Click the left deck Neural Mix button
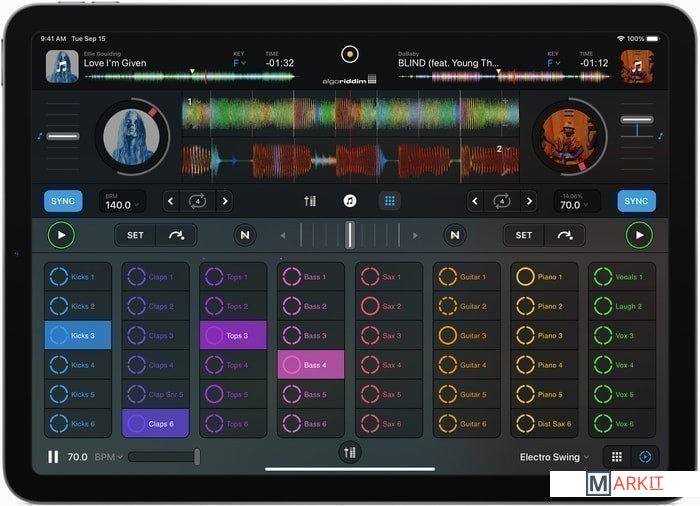The height and width of the screenshot is (506, 700). (245, 236)
